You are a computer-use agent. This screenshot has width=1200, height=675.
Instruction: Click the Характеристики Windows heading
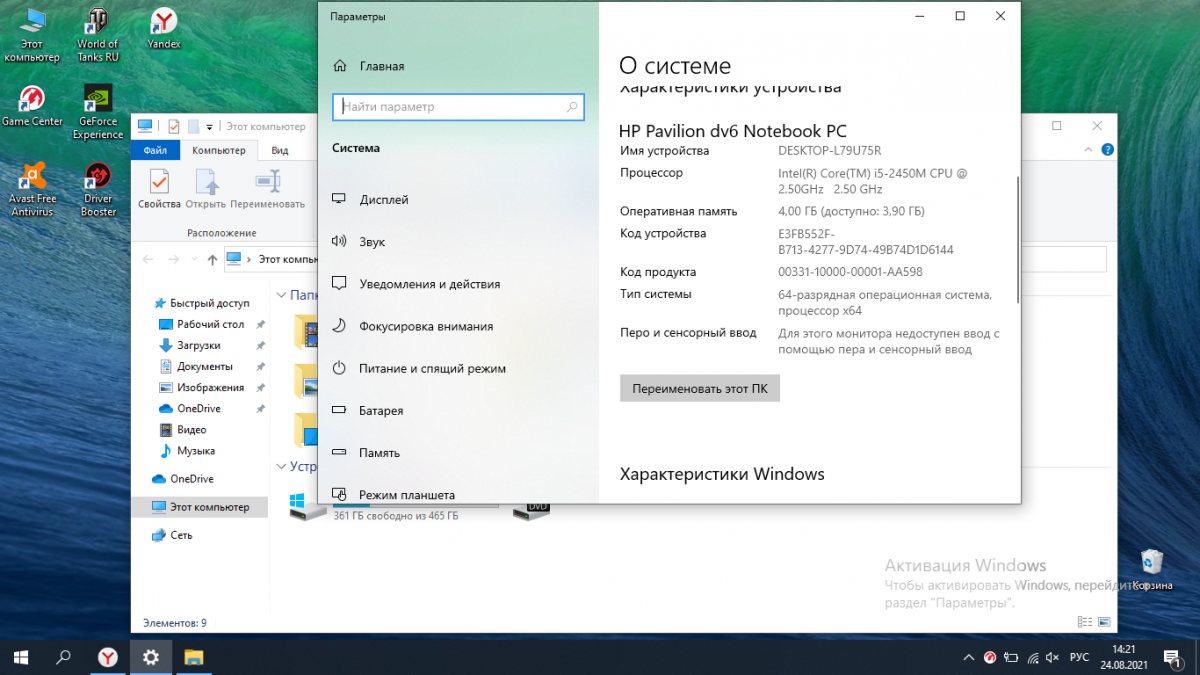[722, 474]
